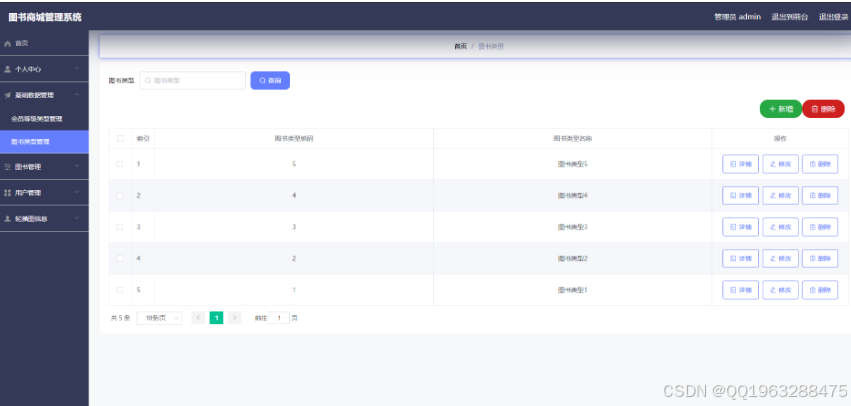The height and width of the screenshot is (406, 851).
Task: Click the 图书类型名称 column header
Action: point(573,138)
